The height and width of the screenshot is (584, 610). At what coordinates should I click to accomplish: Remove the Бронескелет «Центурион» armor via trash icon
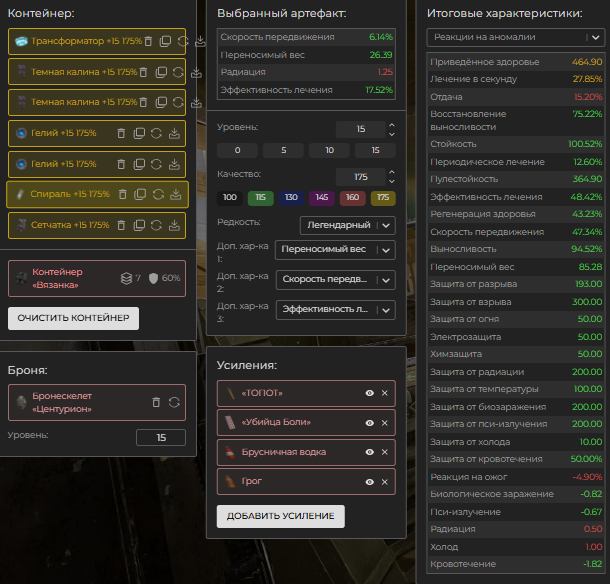click(x=156, y=402)
